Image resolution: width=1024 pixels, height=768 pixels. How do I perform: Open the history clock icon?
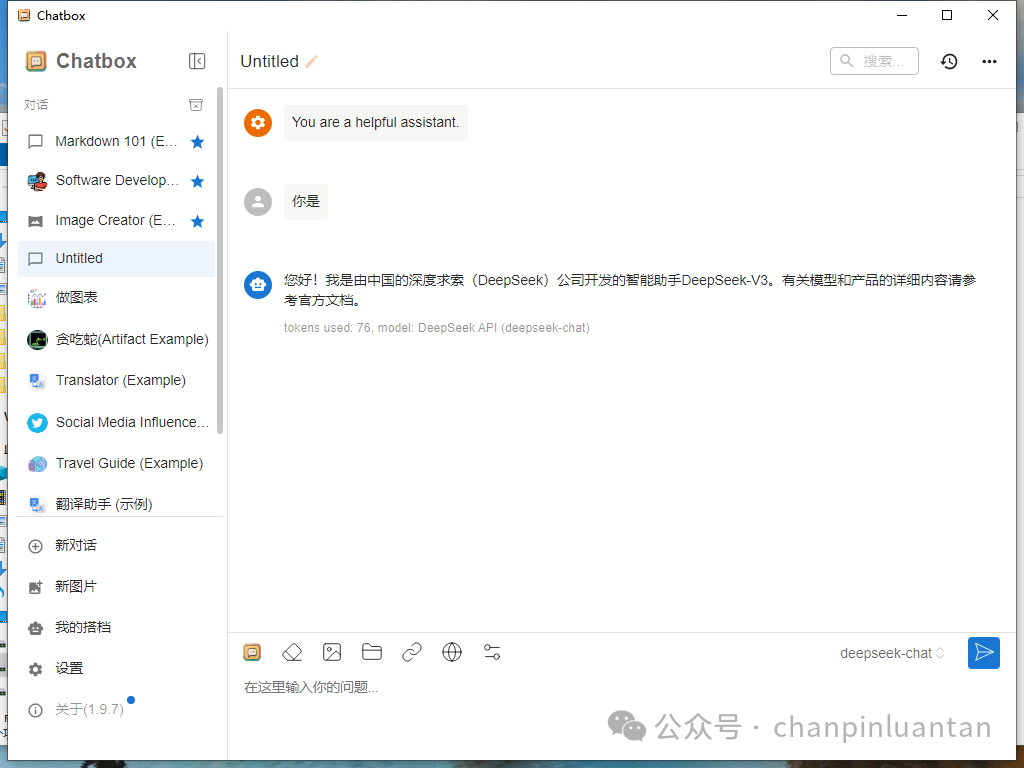(x=949, y=61)
